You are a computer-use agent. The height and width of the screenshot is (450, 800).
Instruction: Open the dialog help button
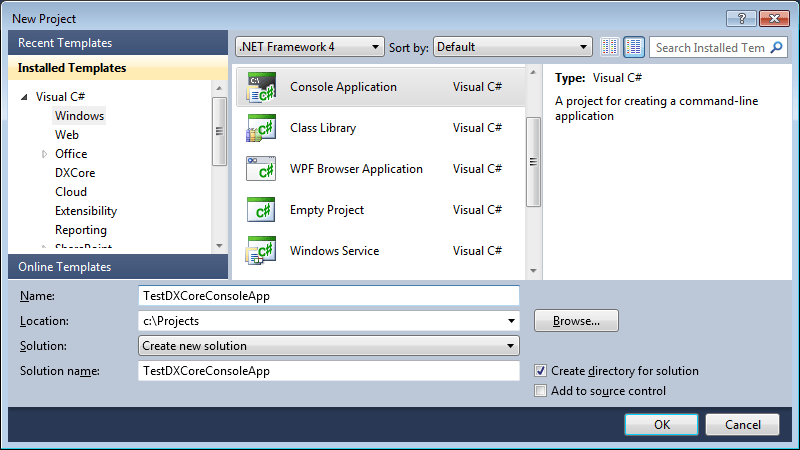(x=742, y=18)
